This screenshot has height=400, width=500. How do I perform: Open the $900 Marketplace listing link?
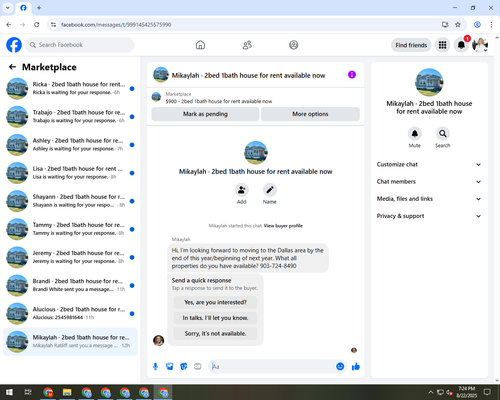click(x=219, y=101)
